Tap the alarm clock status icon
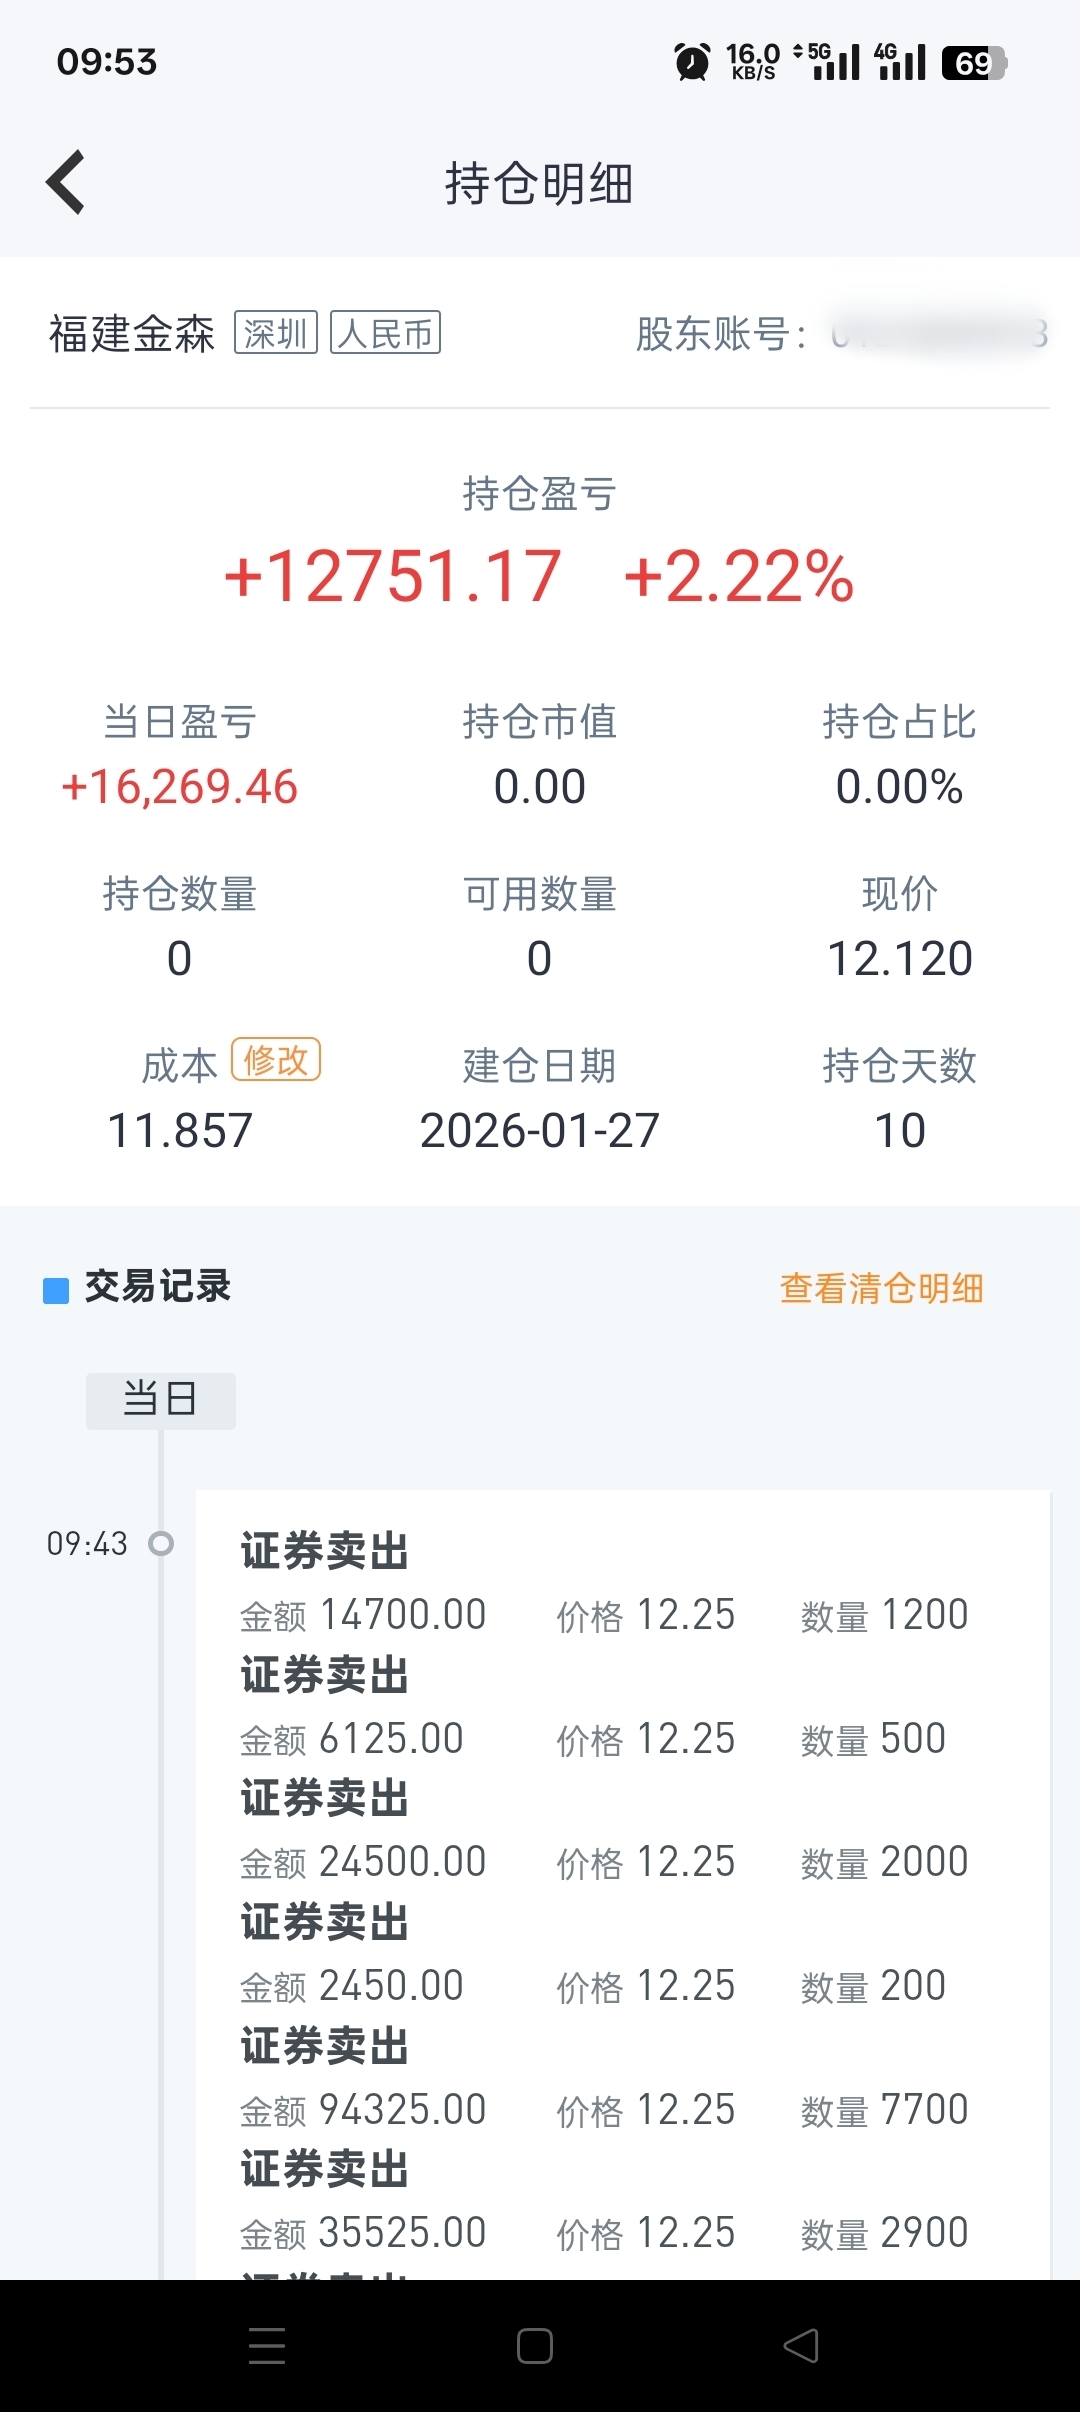Screen dimensions: 1080x2412 pos(692,62)
